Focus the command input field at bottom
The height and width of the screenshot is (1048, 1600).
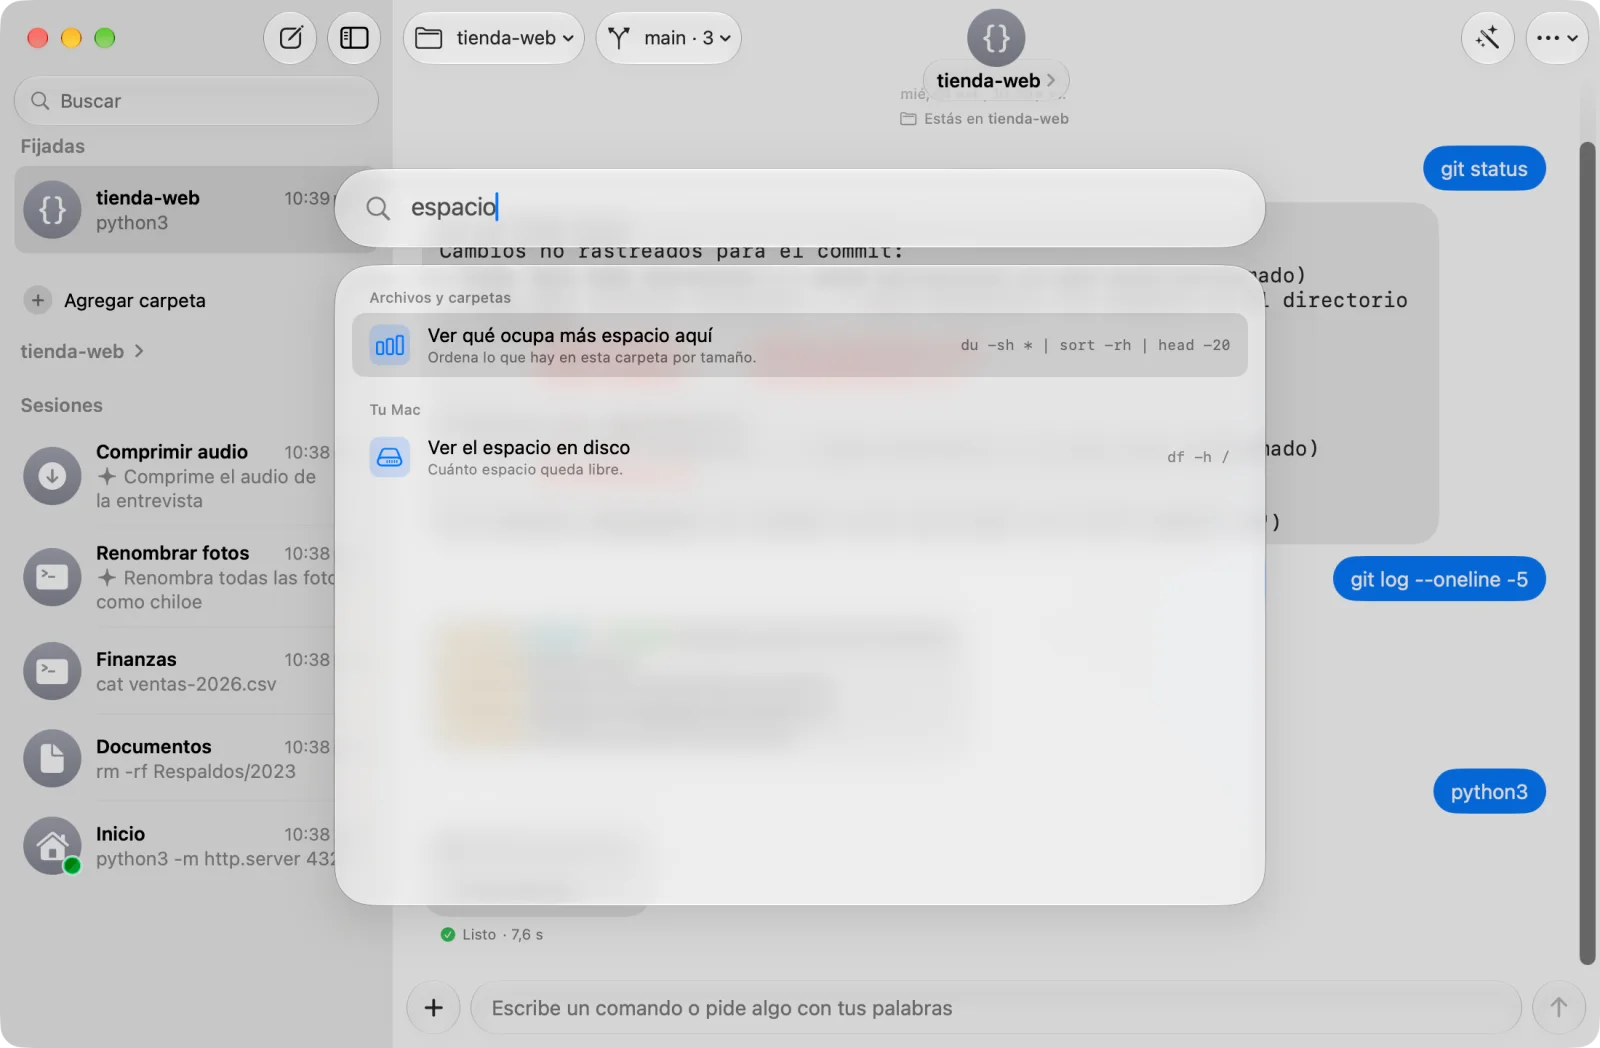pos(996,1008)
